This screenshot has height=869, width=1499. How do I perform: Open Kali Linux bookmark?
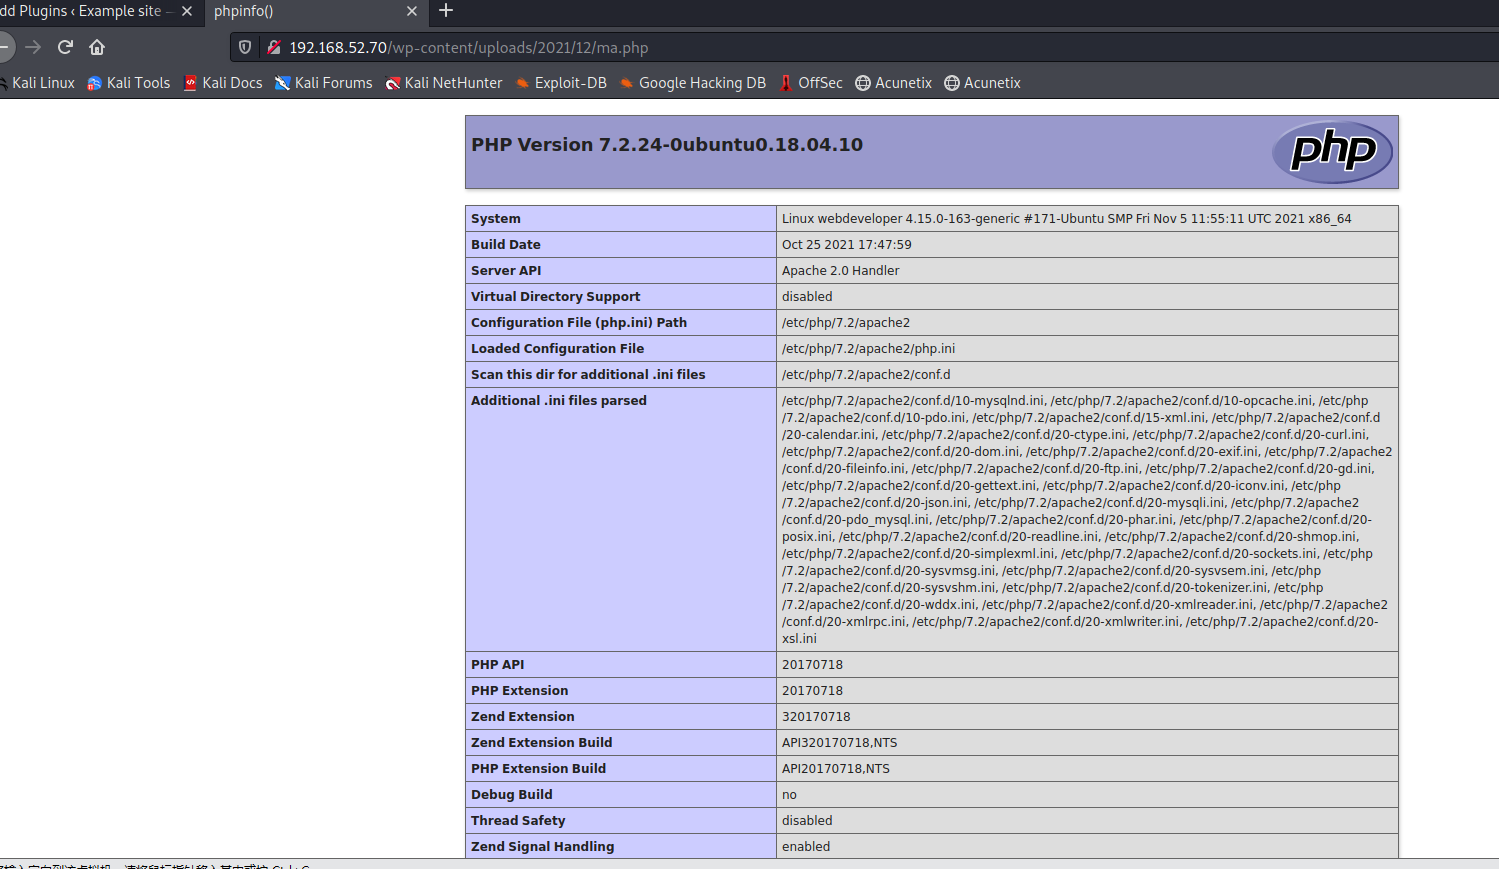click(37, 83)
